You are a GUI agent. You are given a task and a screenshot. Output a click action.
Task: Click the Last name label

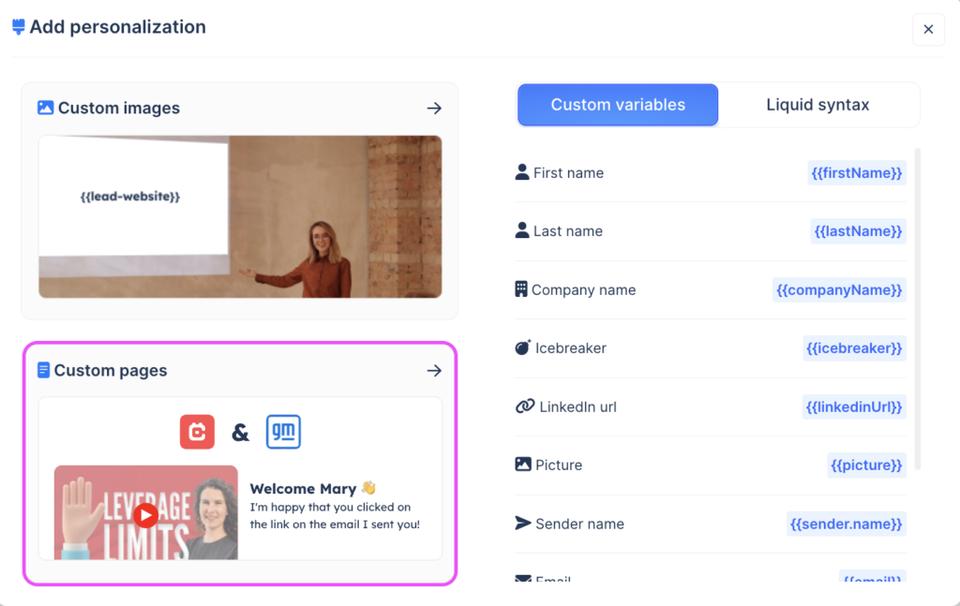pos(568,231)
